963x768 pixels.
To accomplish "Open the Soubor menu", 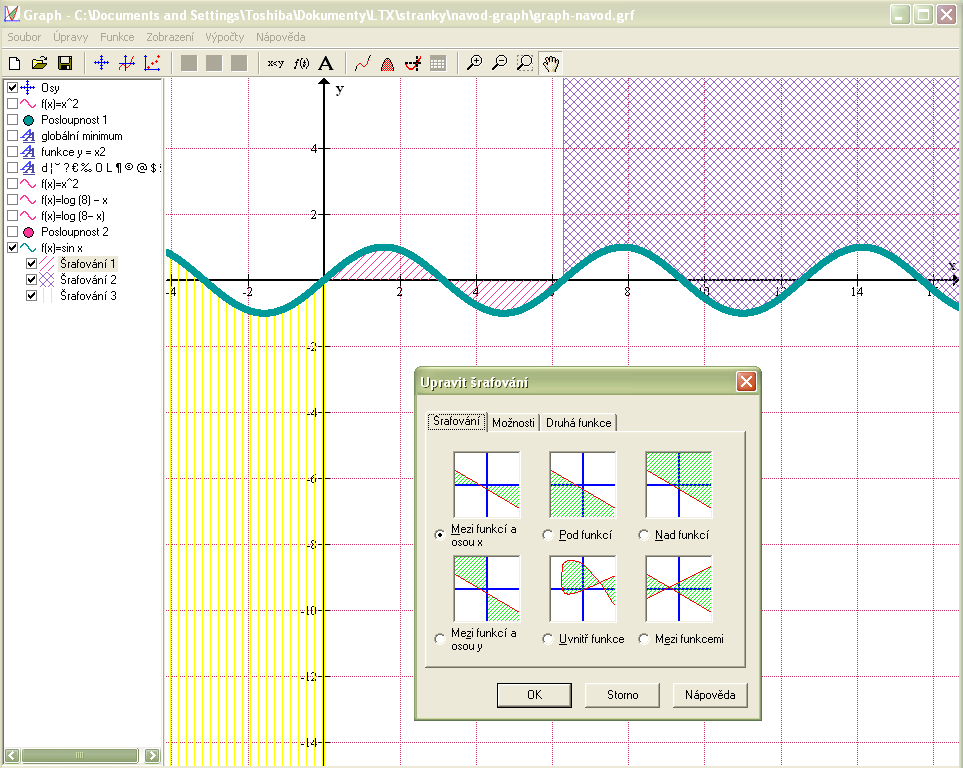I will pyautogui.click(x=24, y=37).
